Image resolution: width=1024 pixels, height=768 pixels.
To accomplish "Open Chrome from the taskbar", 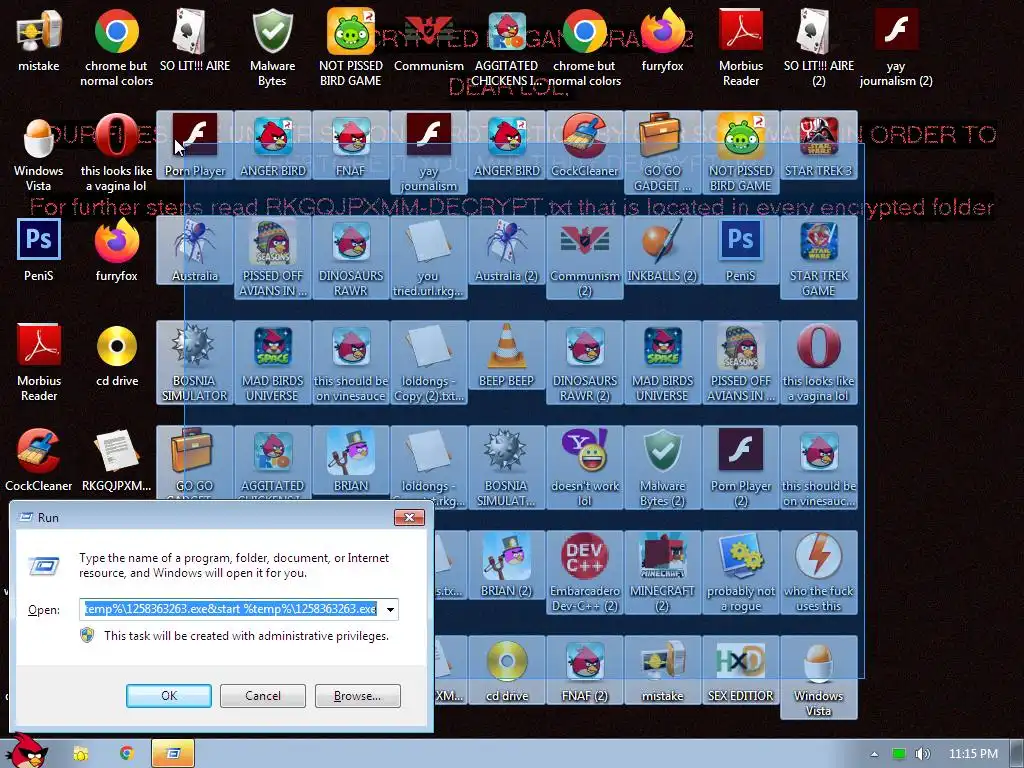I will click(127, 753).
